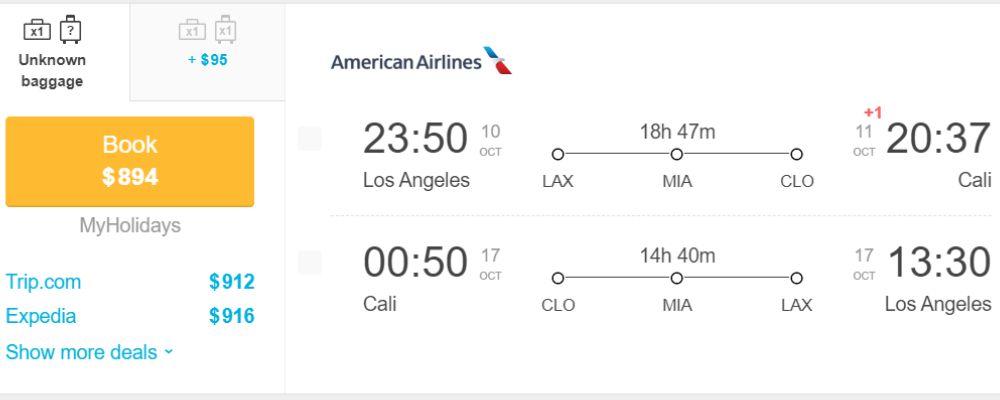Viewport: 1000px width, 400px height.
Task: Choose the grayed checked luggage icon
Action: (x=226, y=29)
